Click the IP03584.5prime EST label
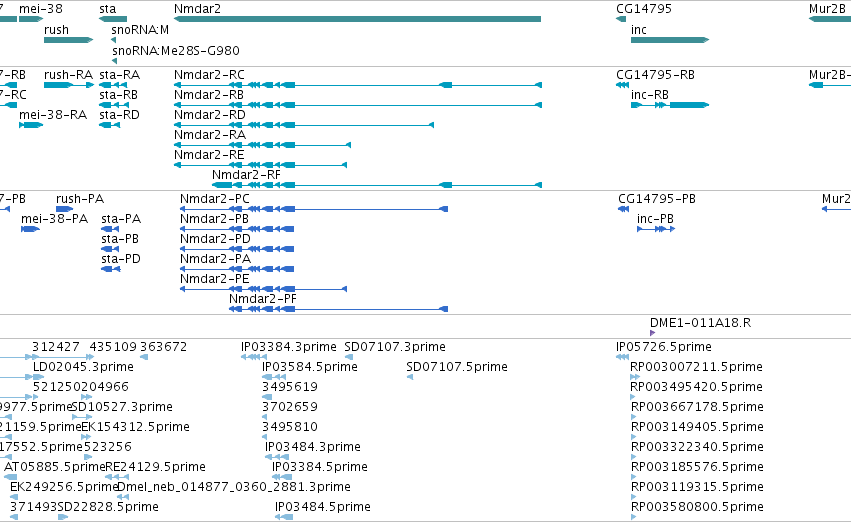 tap(310, 367)
